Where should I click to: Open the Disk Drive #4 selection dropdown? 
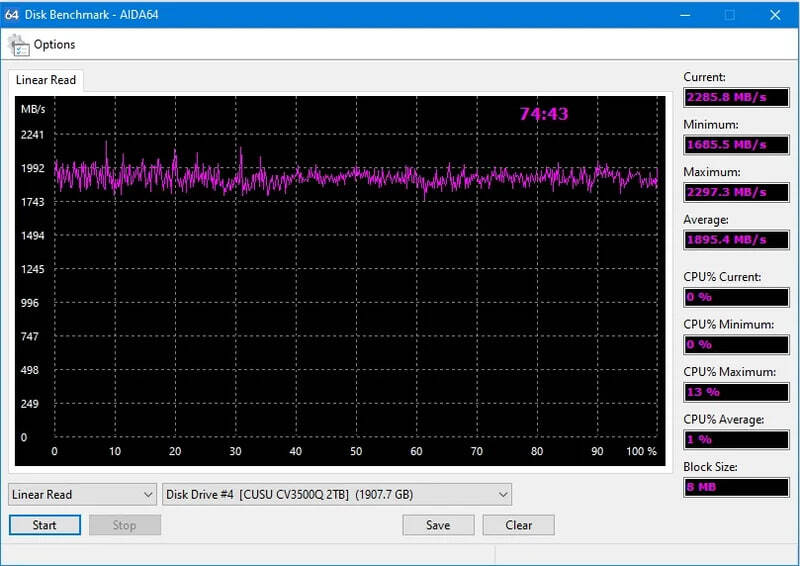(337, 494)
